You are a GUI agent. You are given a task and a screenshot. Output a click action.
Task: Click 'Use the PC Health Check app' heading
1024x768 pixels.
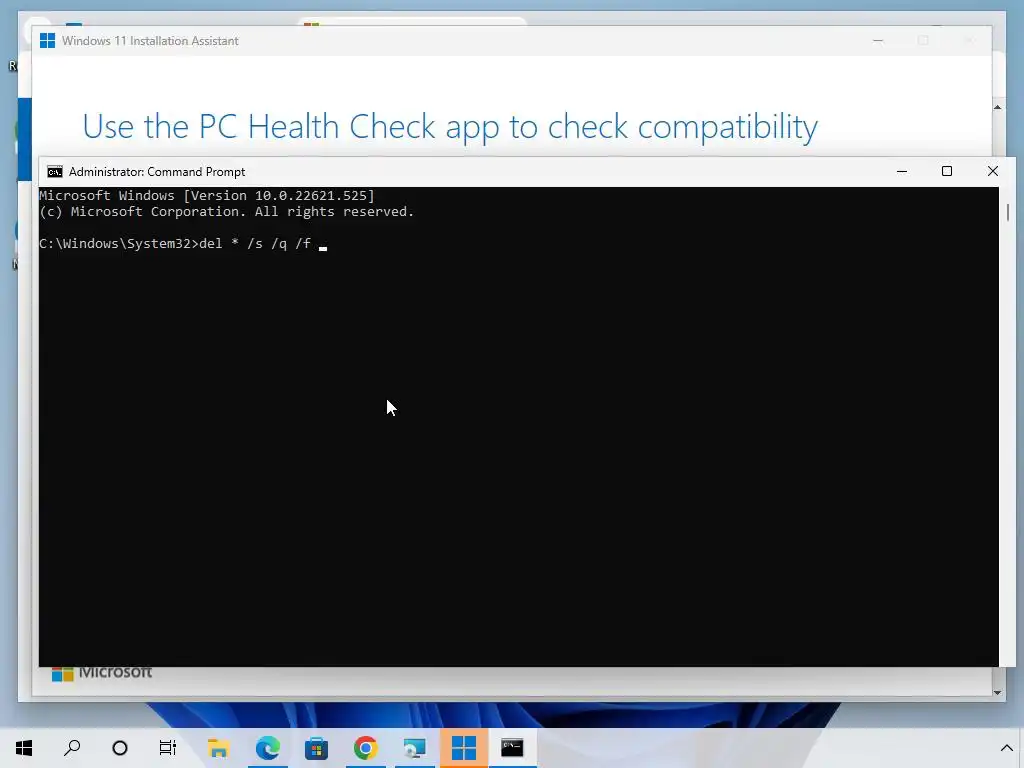coord(449,127)
